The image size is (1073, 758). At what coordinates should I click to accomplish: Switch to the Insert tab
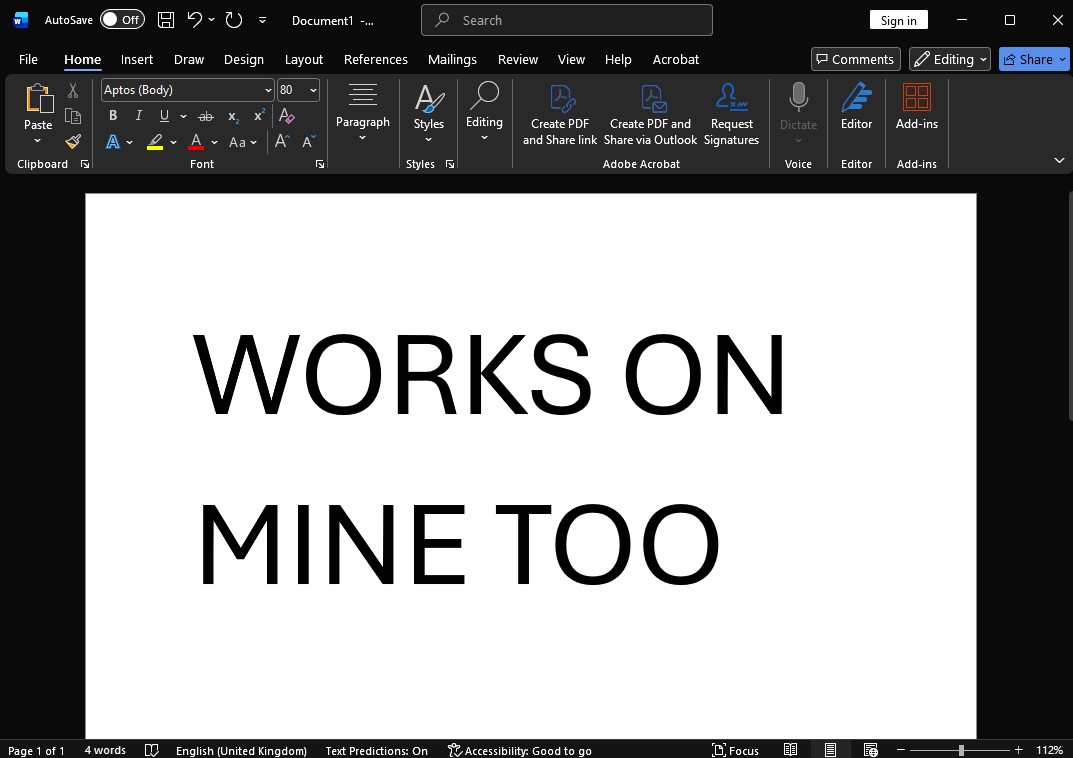137,59
